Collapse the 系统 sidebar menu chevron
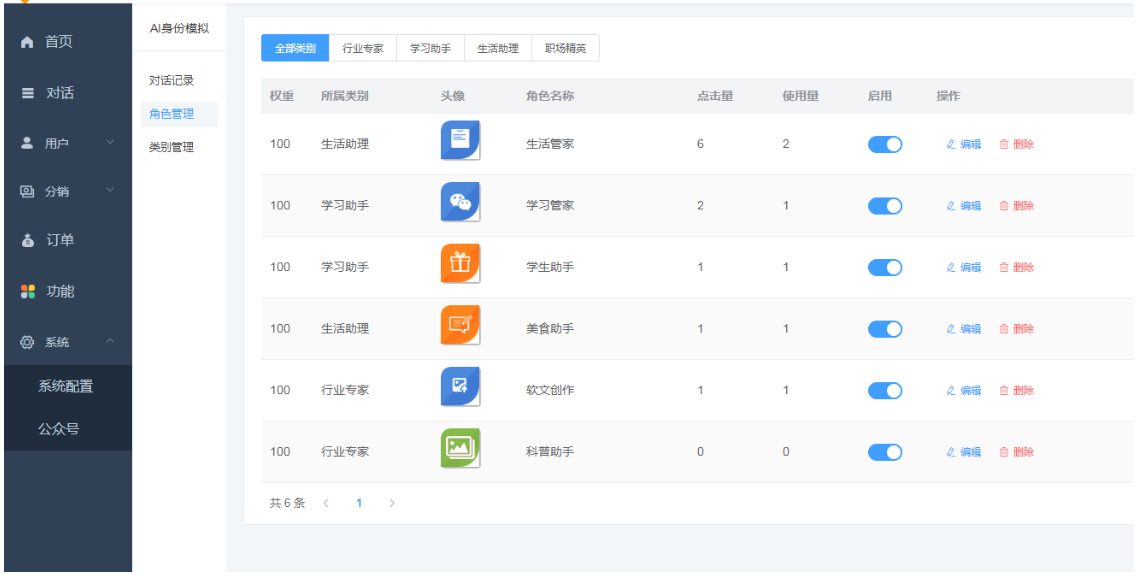The width and height of the screenshot is (1142, 576). (x=110, y=341)
